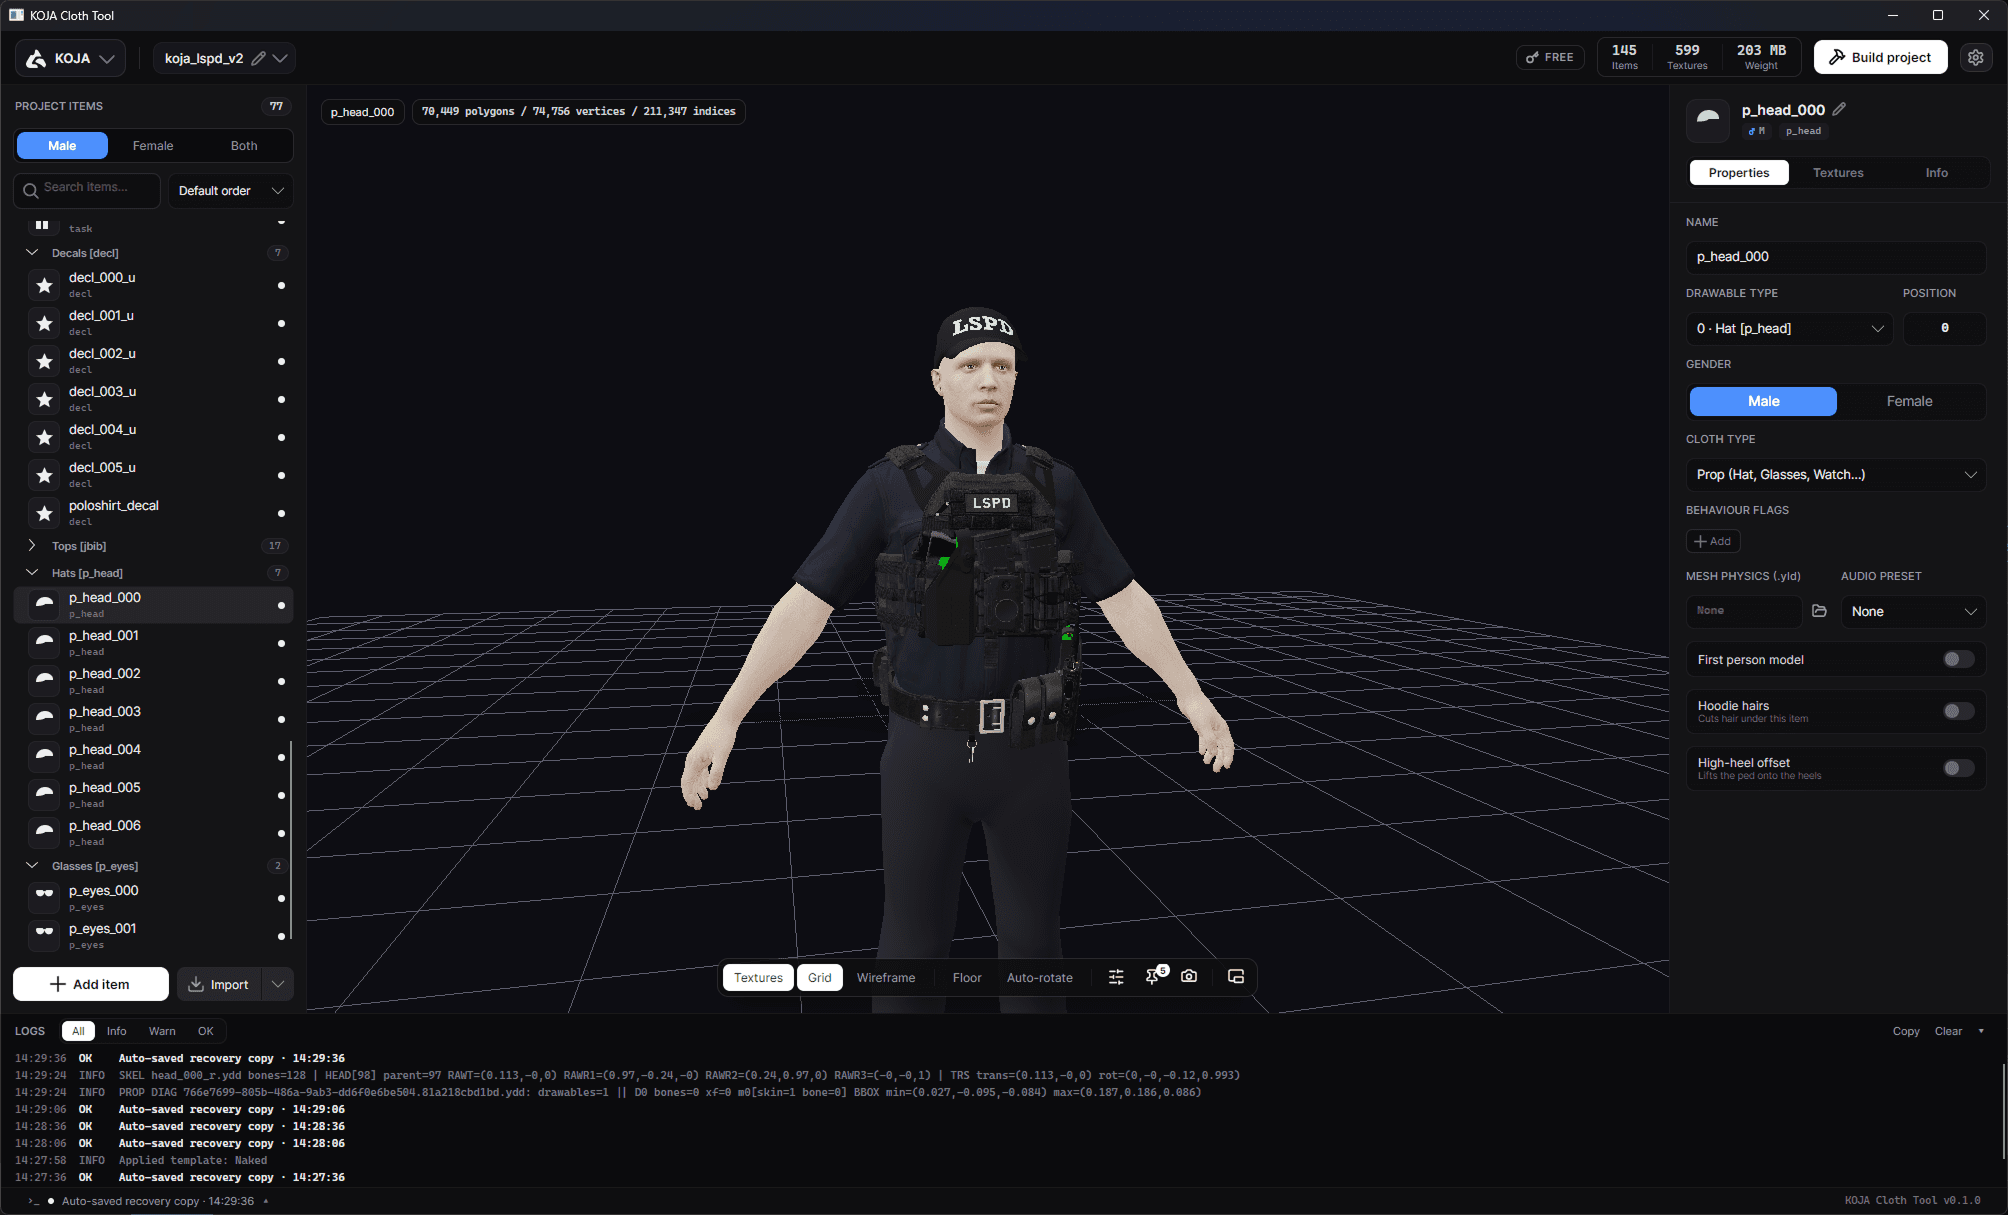The image size is (2008, 1215).
Task: Open the Audio Preset dropdown
Action: [1914, 612]
